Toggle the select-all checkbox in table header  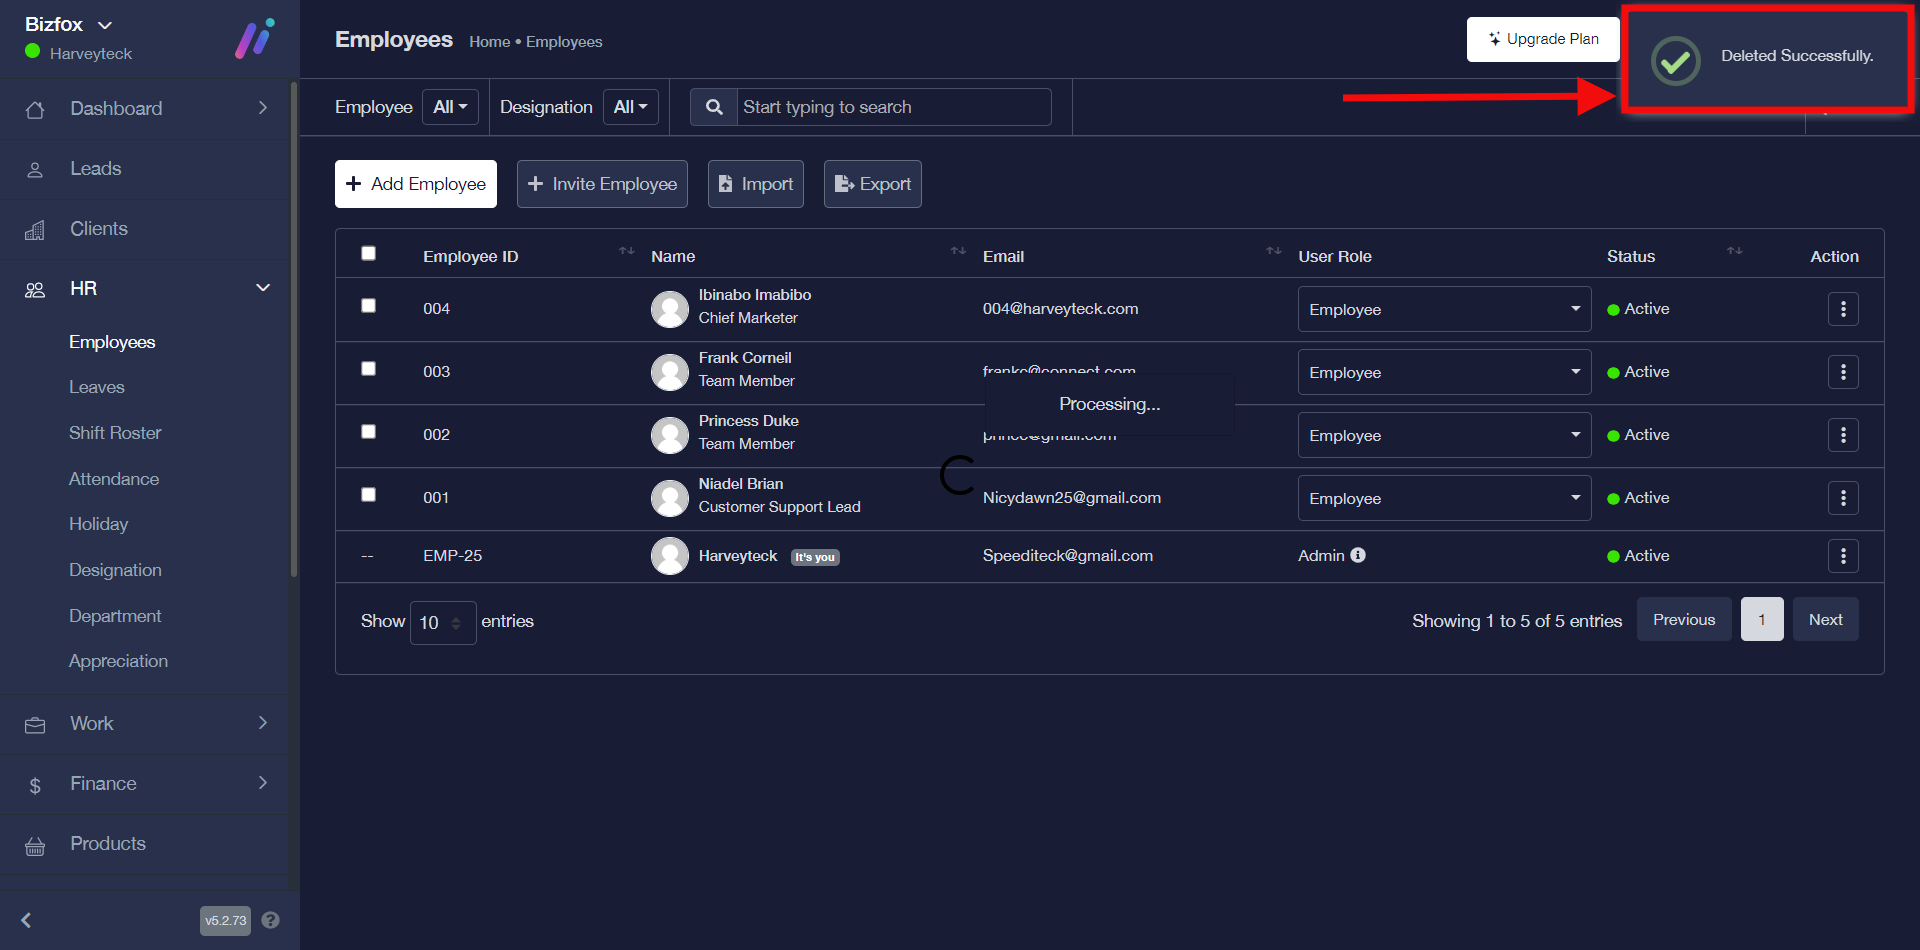[x=368, y=254]
